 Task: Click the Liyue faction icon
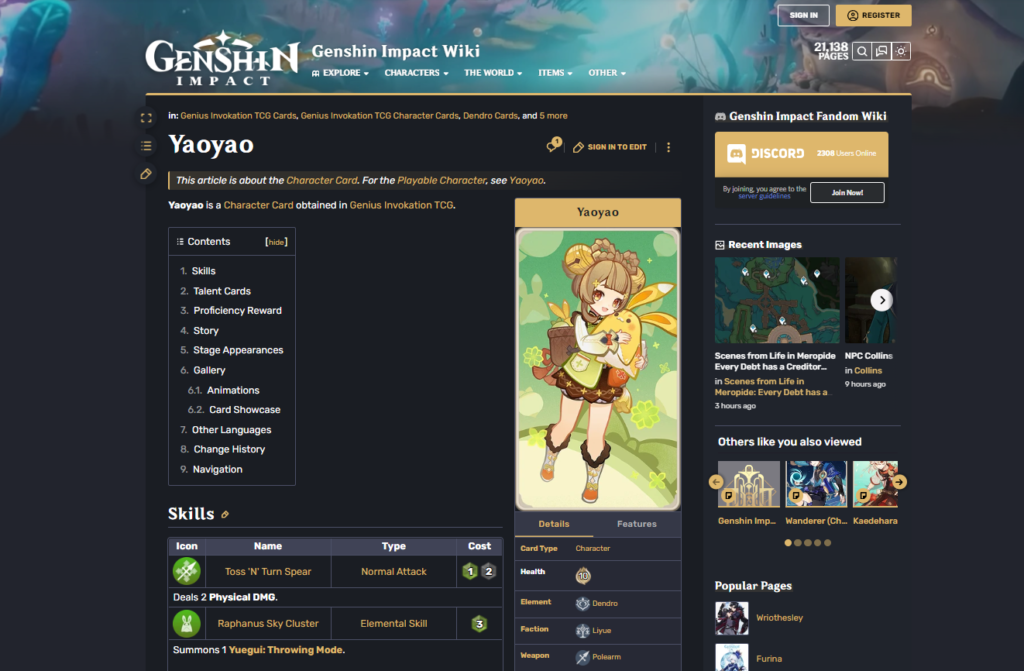tap(583, 630)
